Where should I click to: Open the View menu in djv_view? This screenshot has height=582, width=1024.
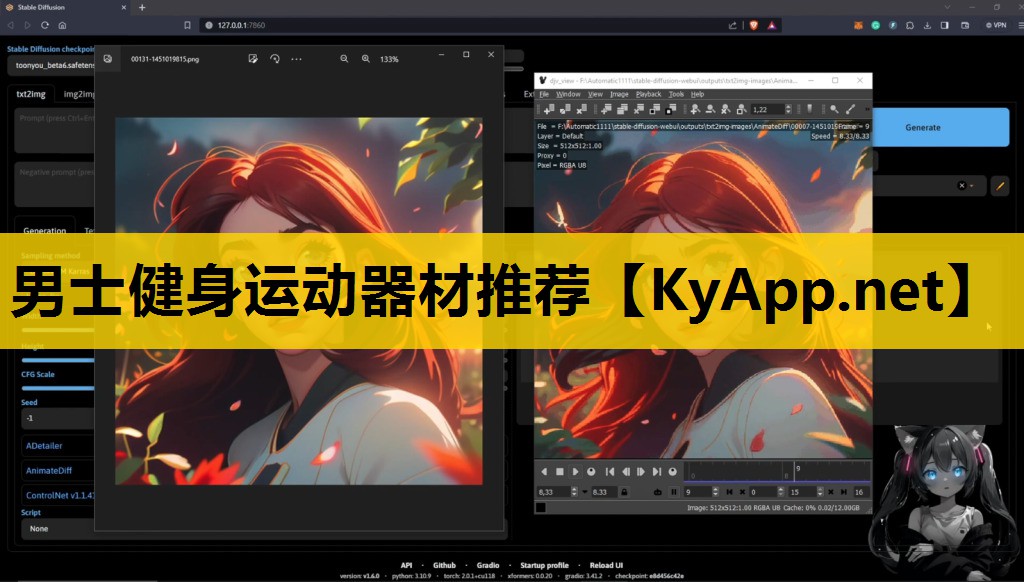coord(595,94)
